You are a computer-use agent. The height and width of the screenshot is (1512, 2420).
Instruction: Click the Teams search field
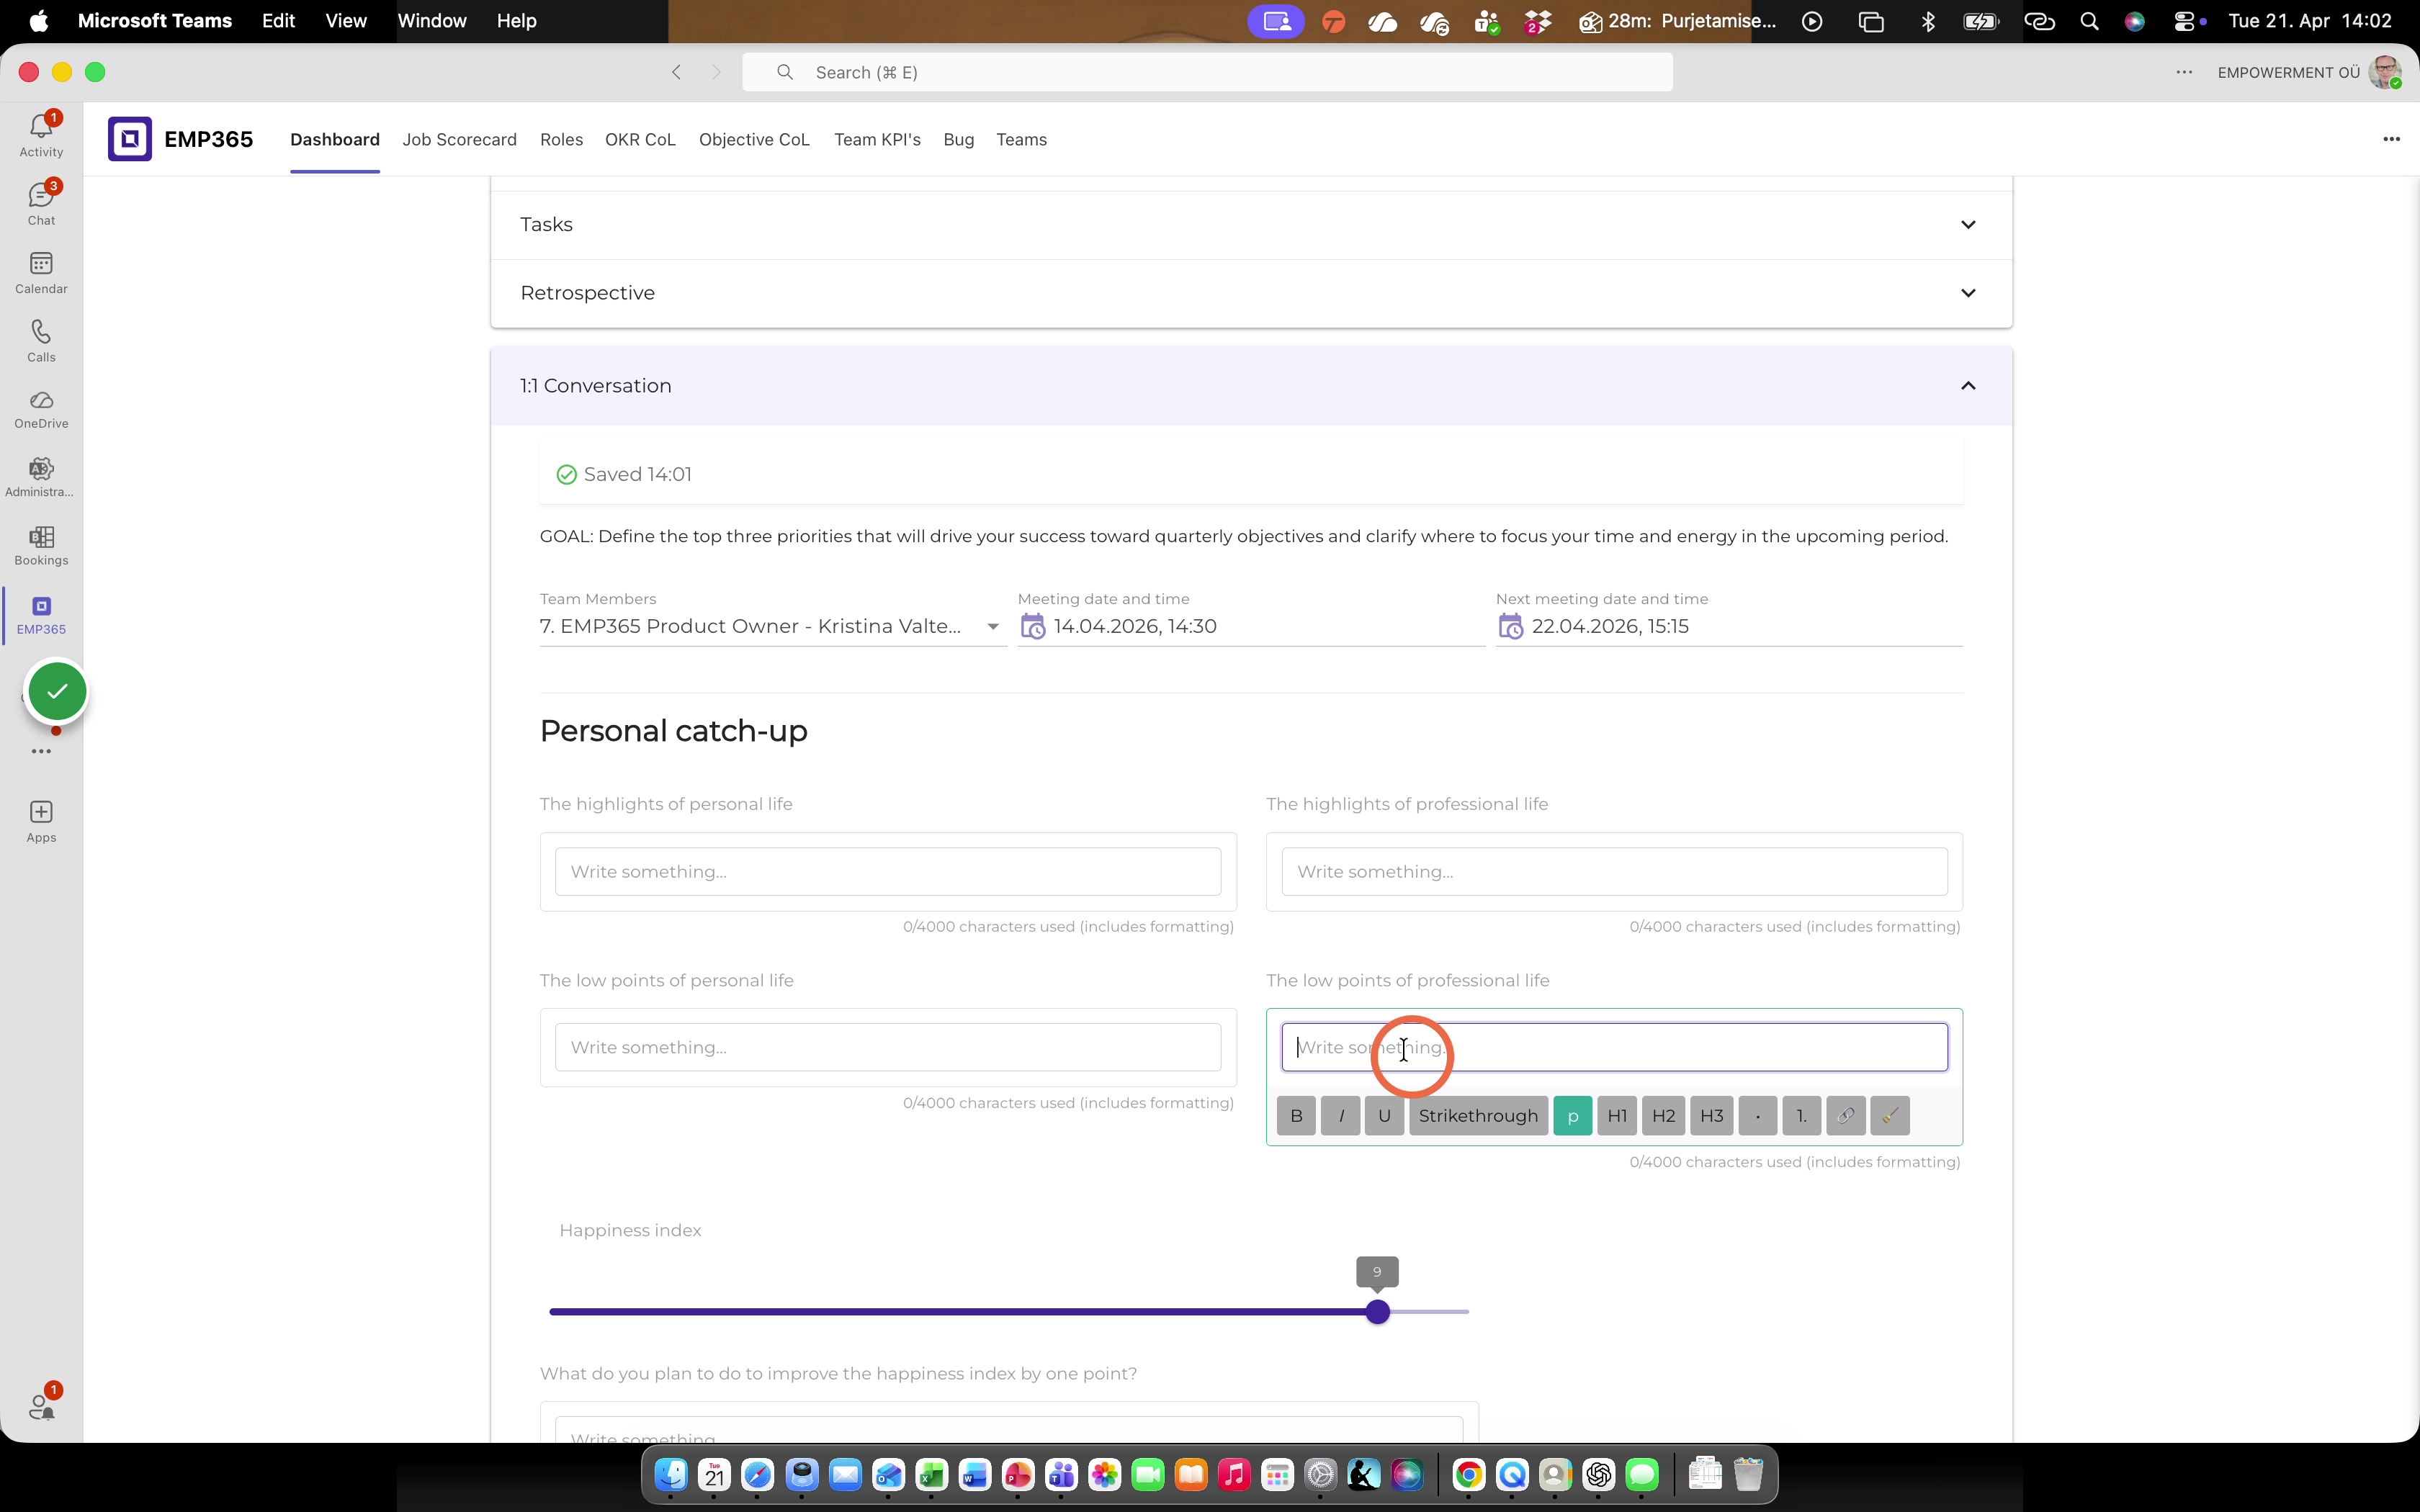click(1207, 72)
